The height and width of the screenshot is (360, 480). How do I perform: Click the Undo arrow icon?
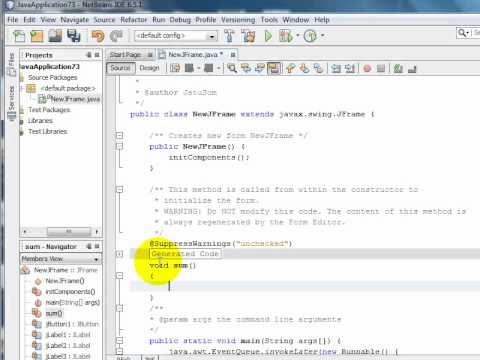(98, 36)
